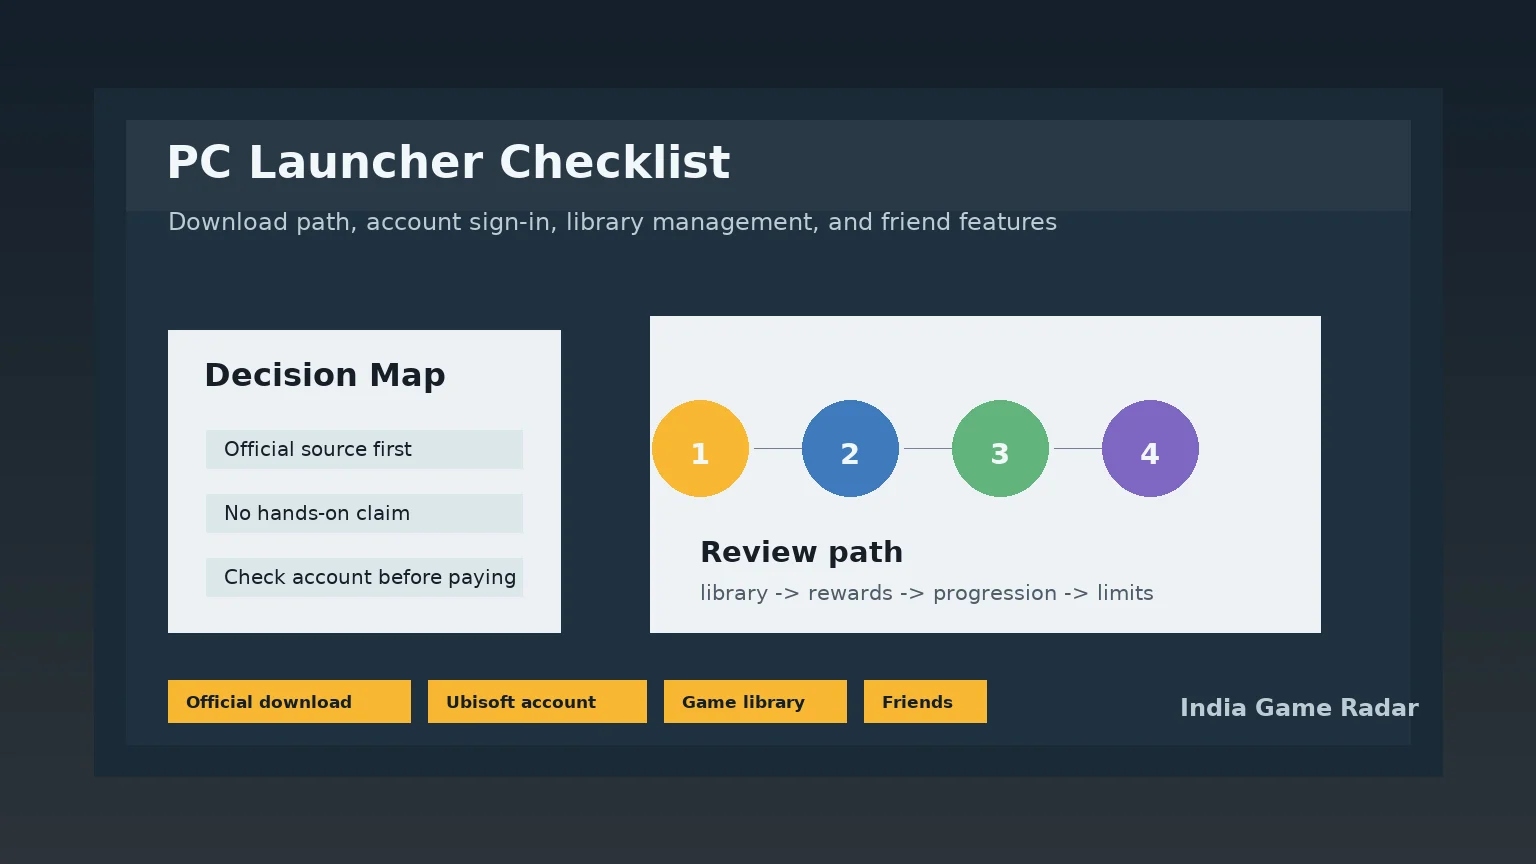Select the No hands-on claim item
This screenshot has width=1536, height=864.
coord(364,514)
